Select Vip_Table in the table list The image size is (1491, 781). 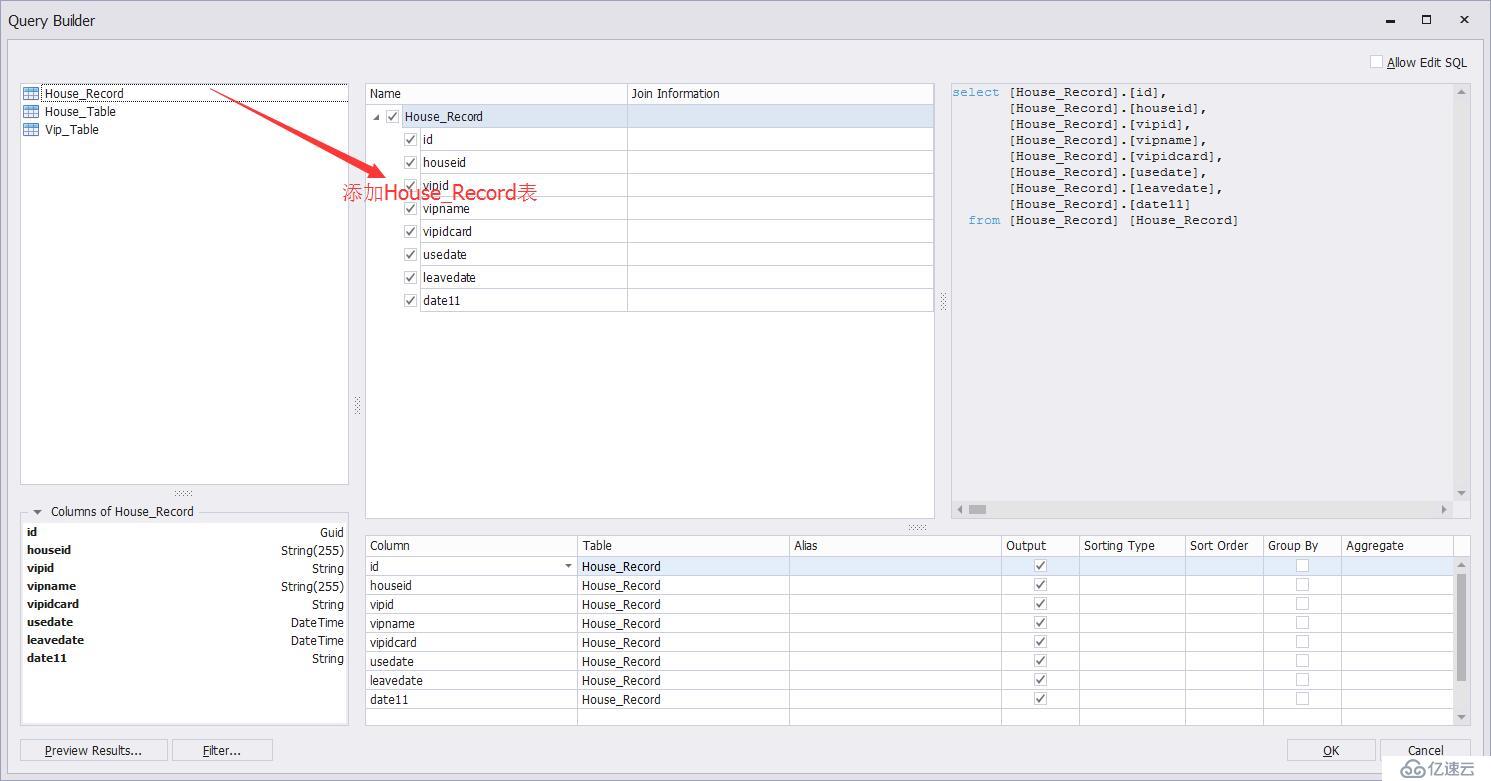72,129
